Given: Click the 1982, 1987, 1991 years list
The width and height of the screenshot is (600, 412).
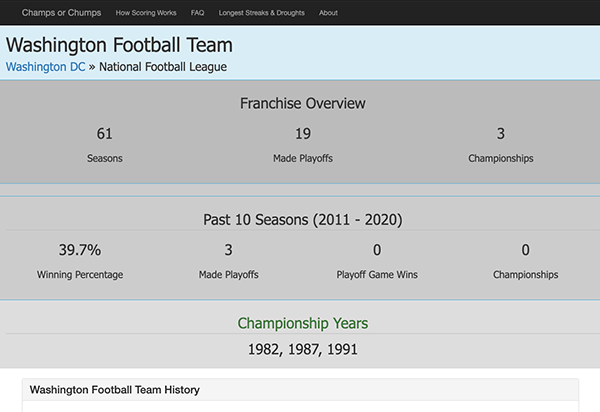Looking at the screenshot, I should click(x=303, y=349).
